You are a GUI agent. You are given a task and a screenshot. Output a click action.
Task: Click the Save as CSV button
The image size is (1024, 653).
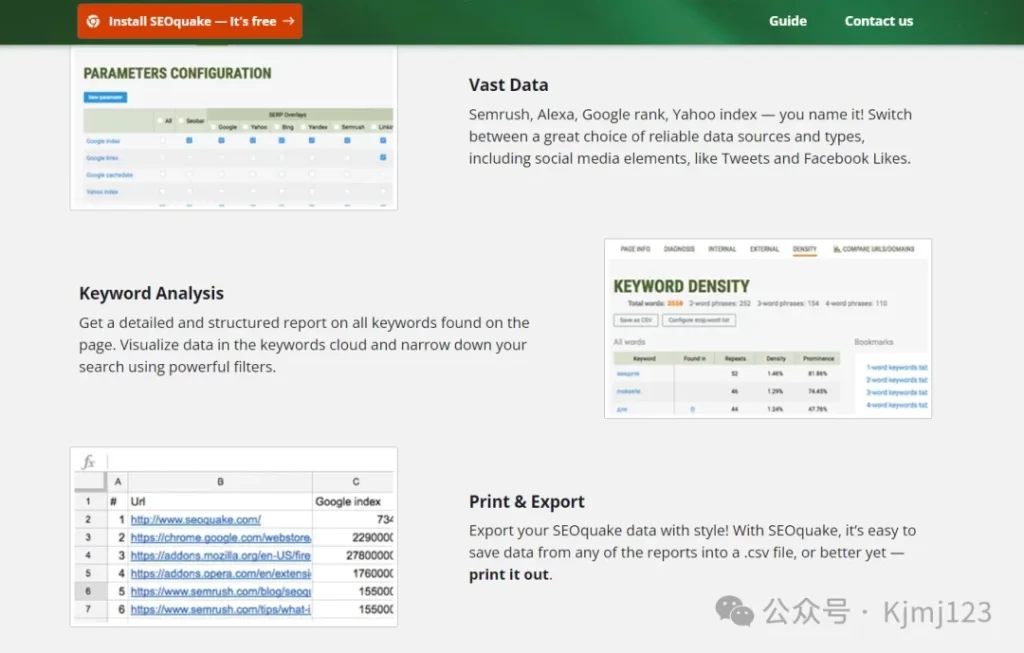click(635, 320)
